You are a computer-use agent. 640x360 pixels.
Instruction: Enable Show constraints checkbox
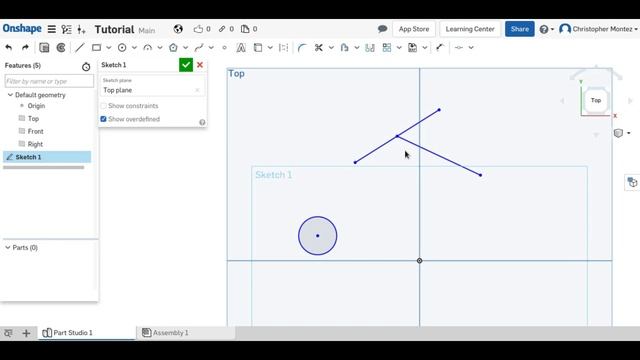click(103, 106)
